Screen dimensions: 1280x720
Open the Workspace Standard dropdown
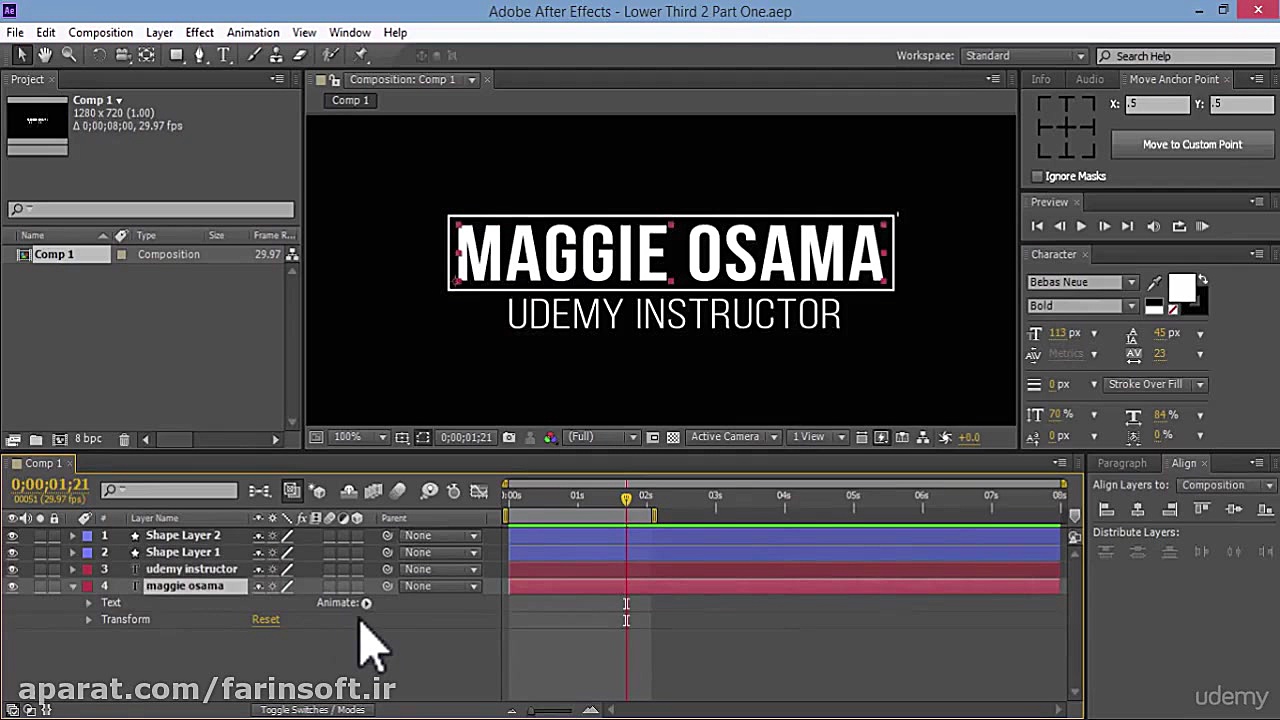tap(1023, 56)
